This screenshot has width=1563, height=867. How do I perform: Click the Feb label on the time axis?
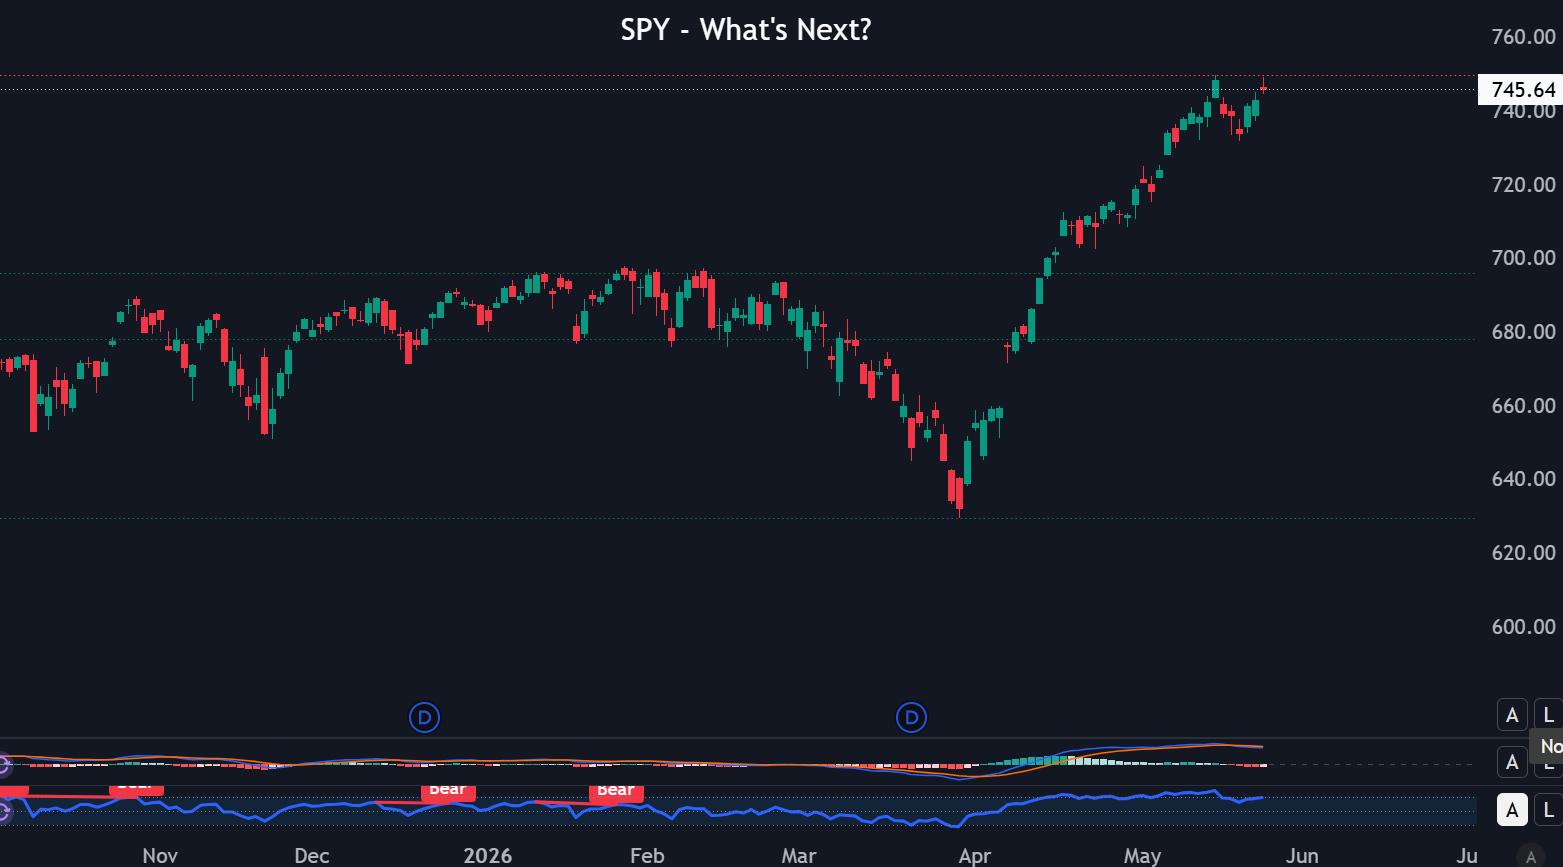pyautogui.click(x=647, y=856)
